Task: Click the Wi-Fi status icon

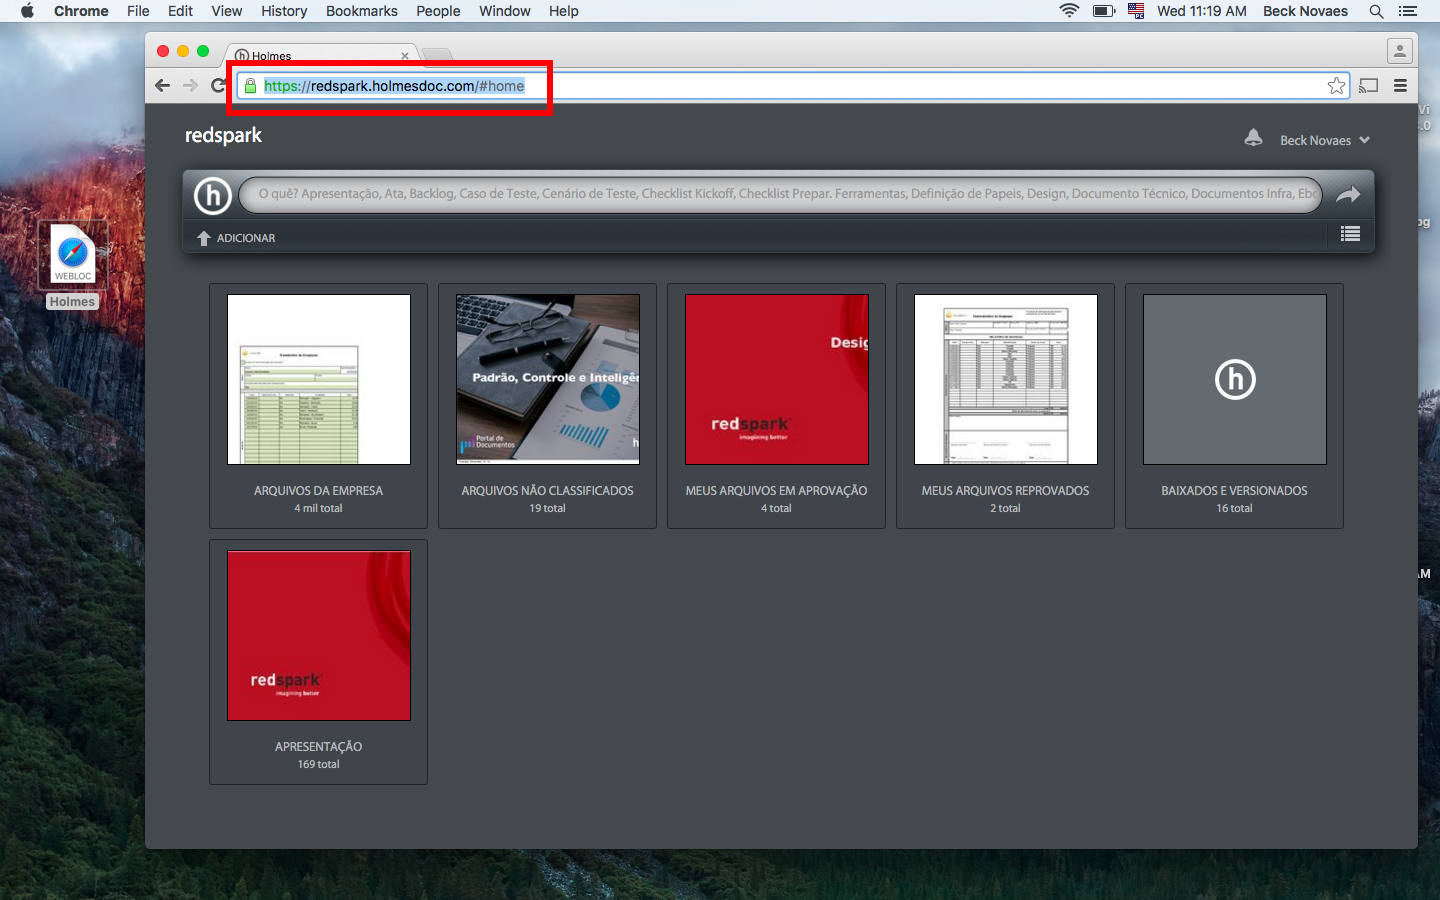Action: point(1069,11)
